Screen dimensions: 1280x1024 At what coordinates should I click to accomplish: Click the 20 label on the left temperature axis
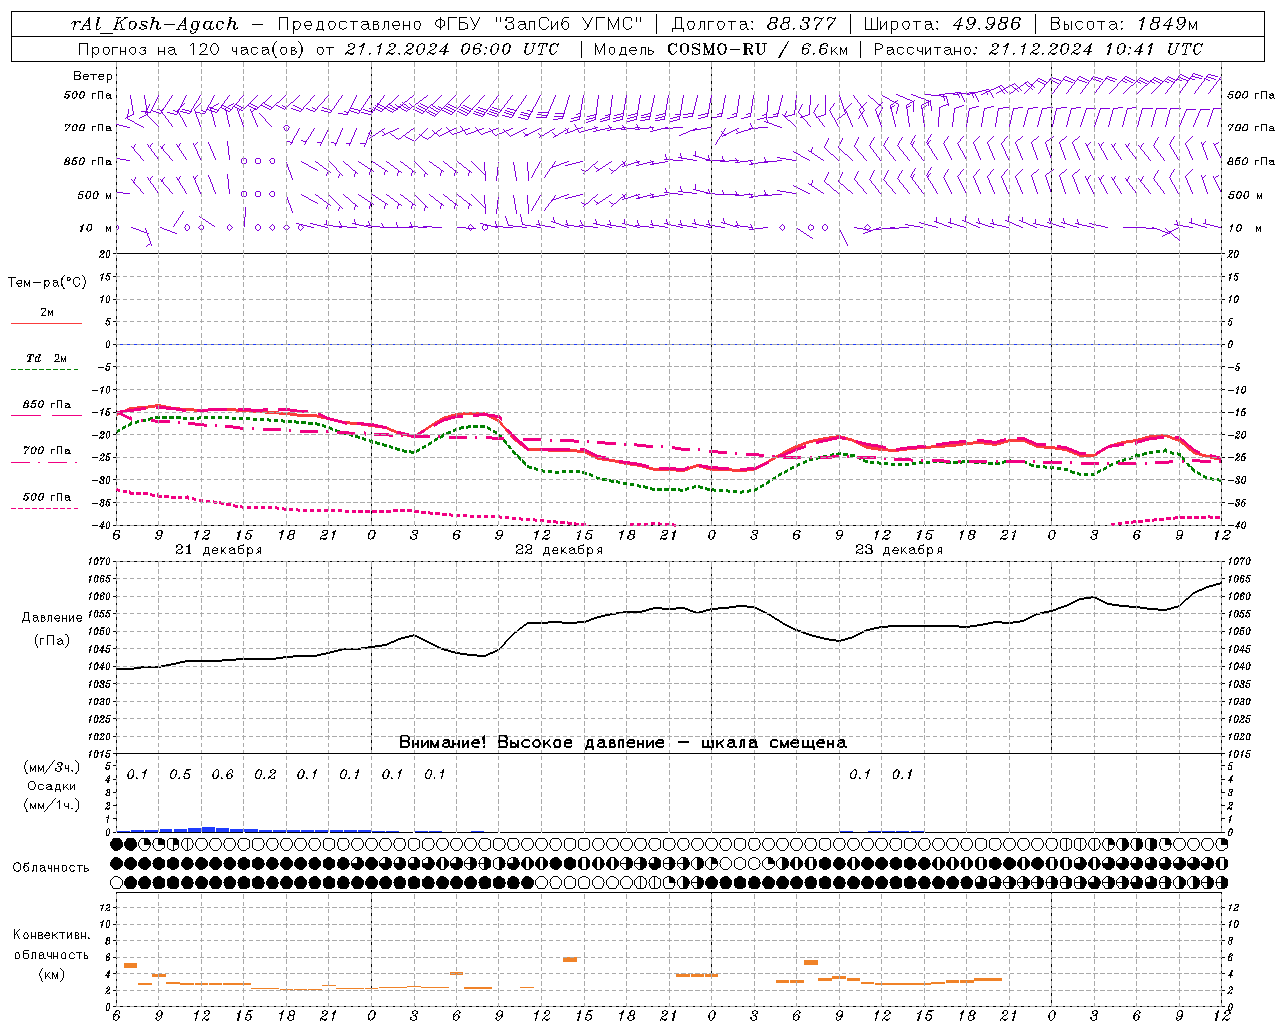[106, 254]
